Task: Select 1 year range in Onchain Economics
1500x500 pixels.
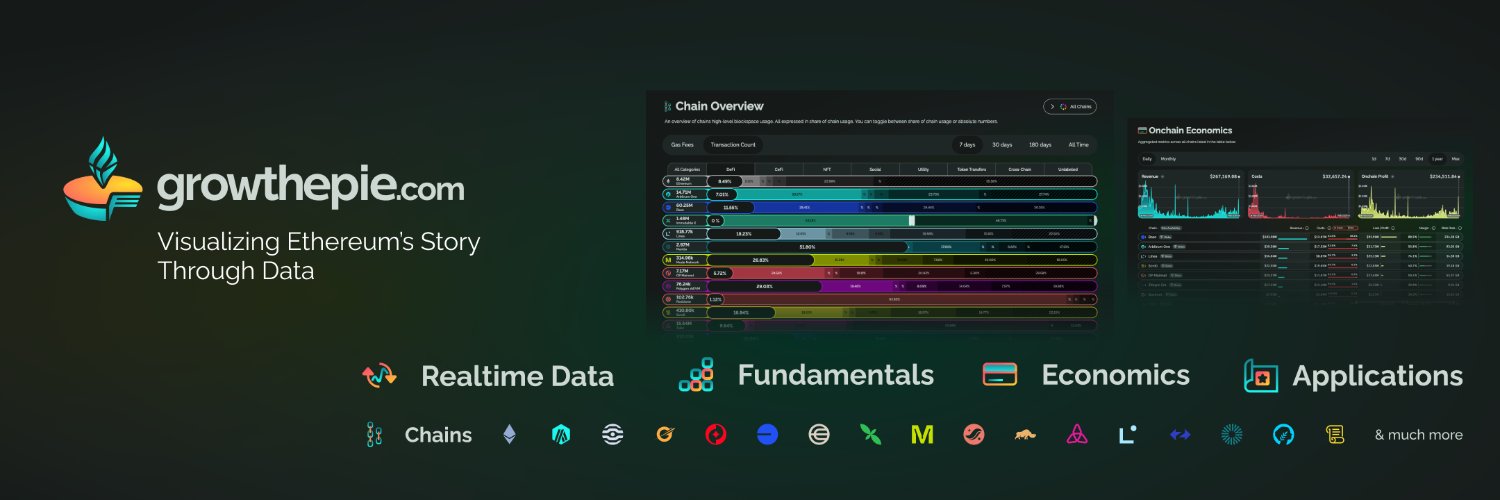Action: click(x=1437, y=159)
